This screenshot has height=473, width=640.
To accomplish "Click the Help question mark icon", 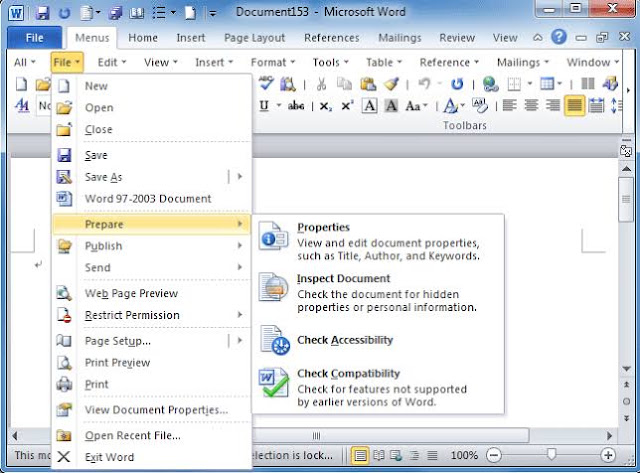I will (x=558, y=37).
